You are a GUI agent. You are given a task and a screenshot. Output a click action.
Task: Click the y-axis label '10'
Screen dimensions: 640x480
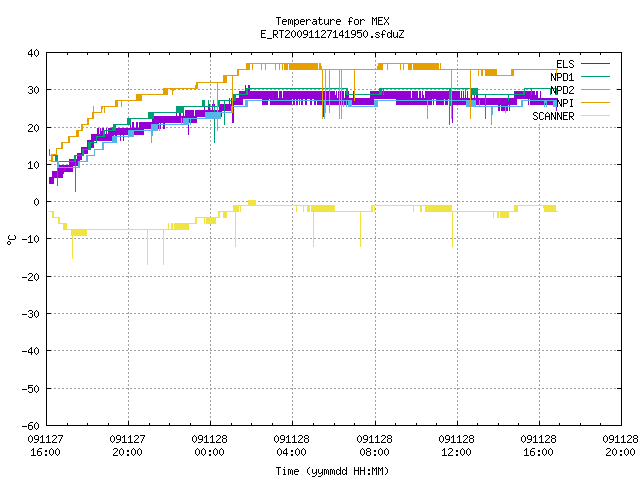pyautogui.click(x=33, y=165)
